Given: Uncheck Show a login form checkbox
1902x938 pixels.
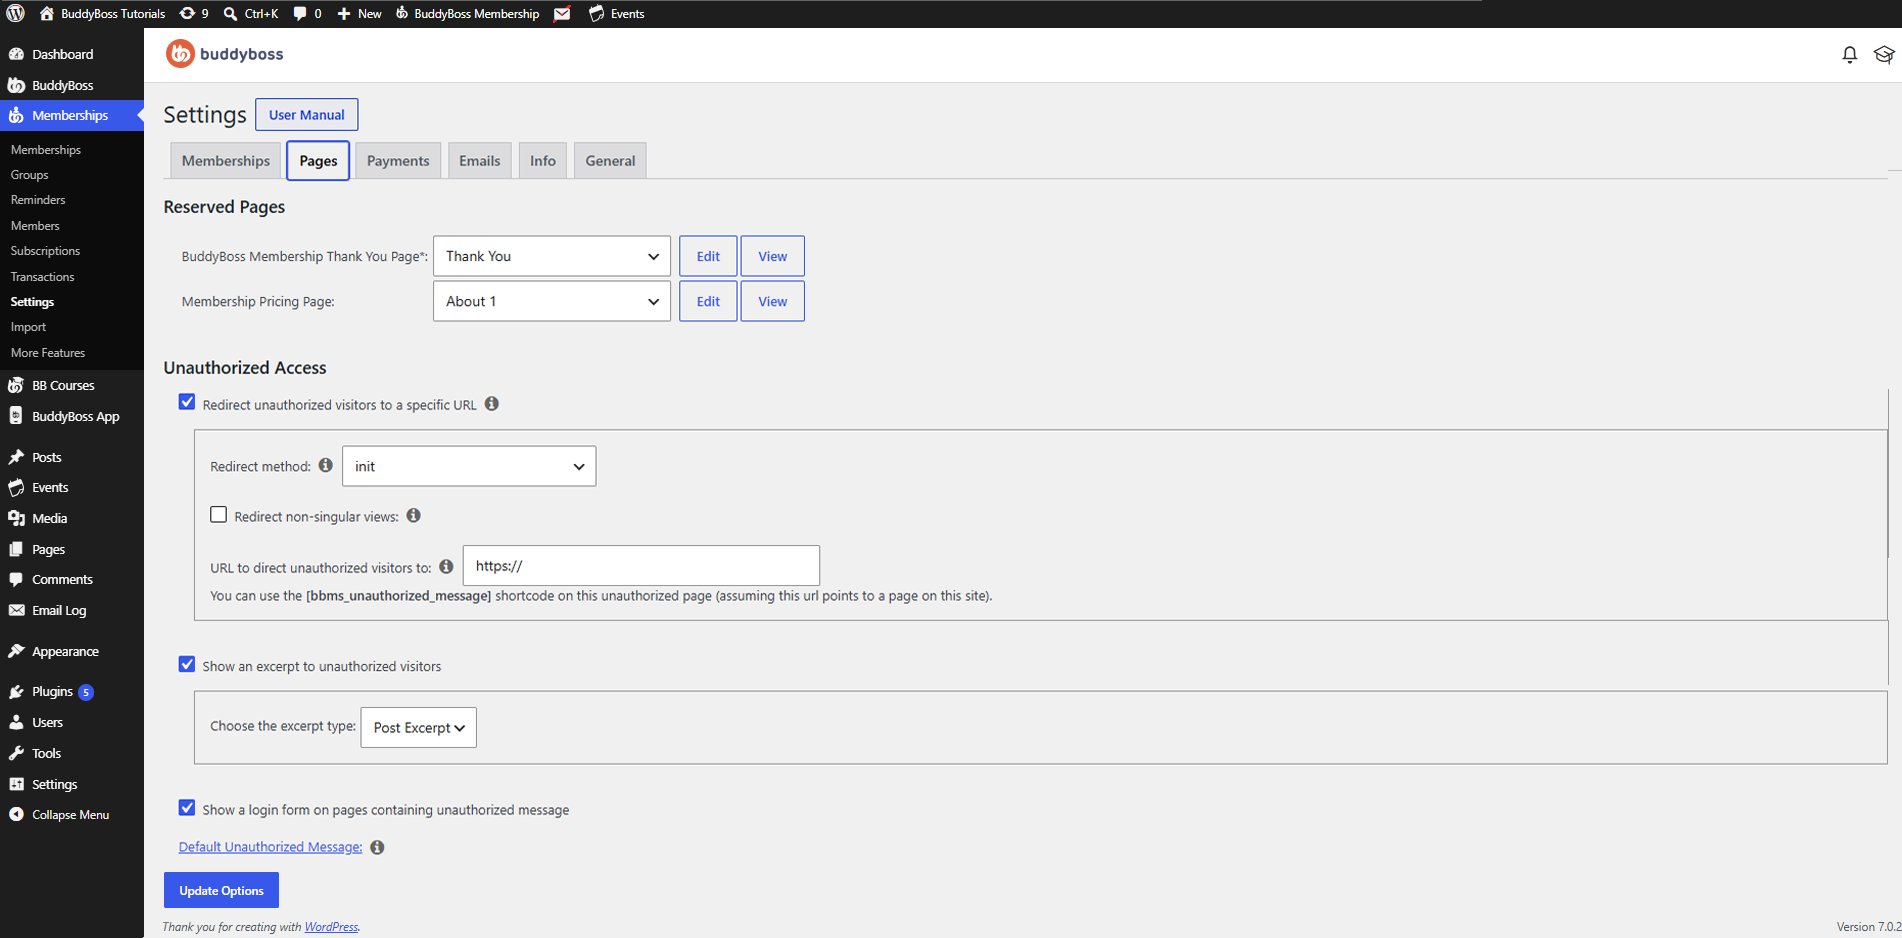Looking at the screenshot, I should pyautogui.click(x=187, y=808).
